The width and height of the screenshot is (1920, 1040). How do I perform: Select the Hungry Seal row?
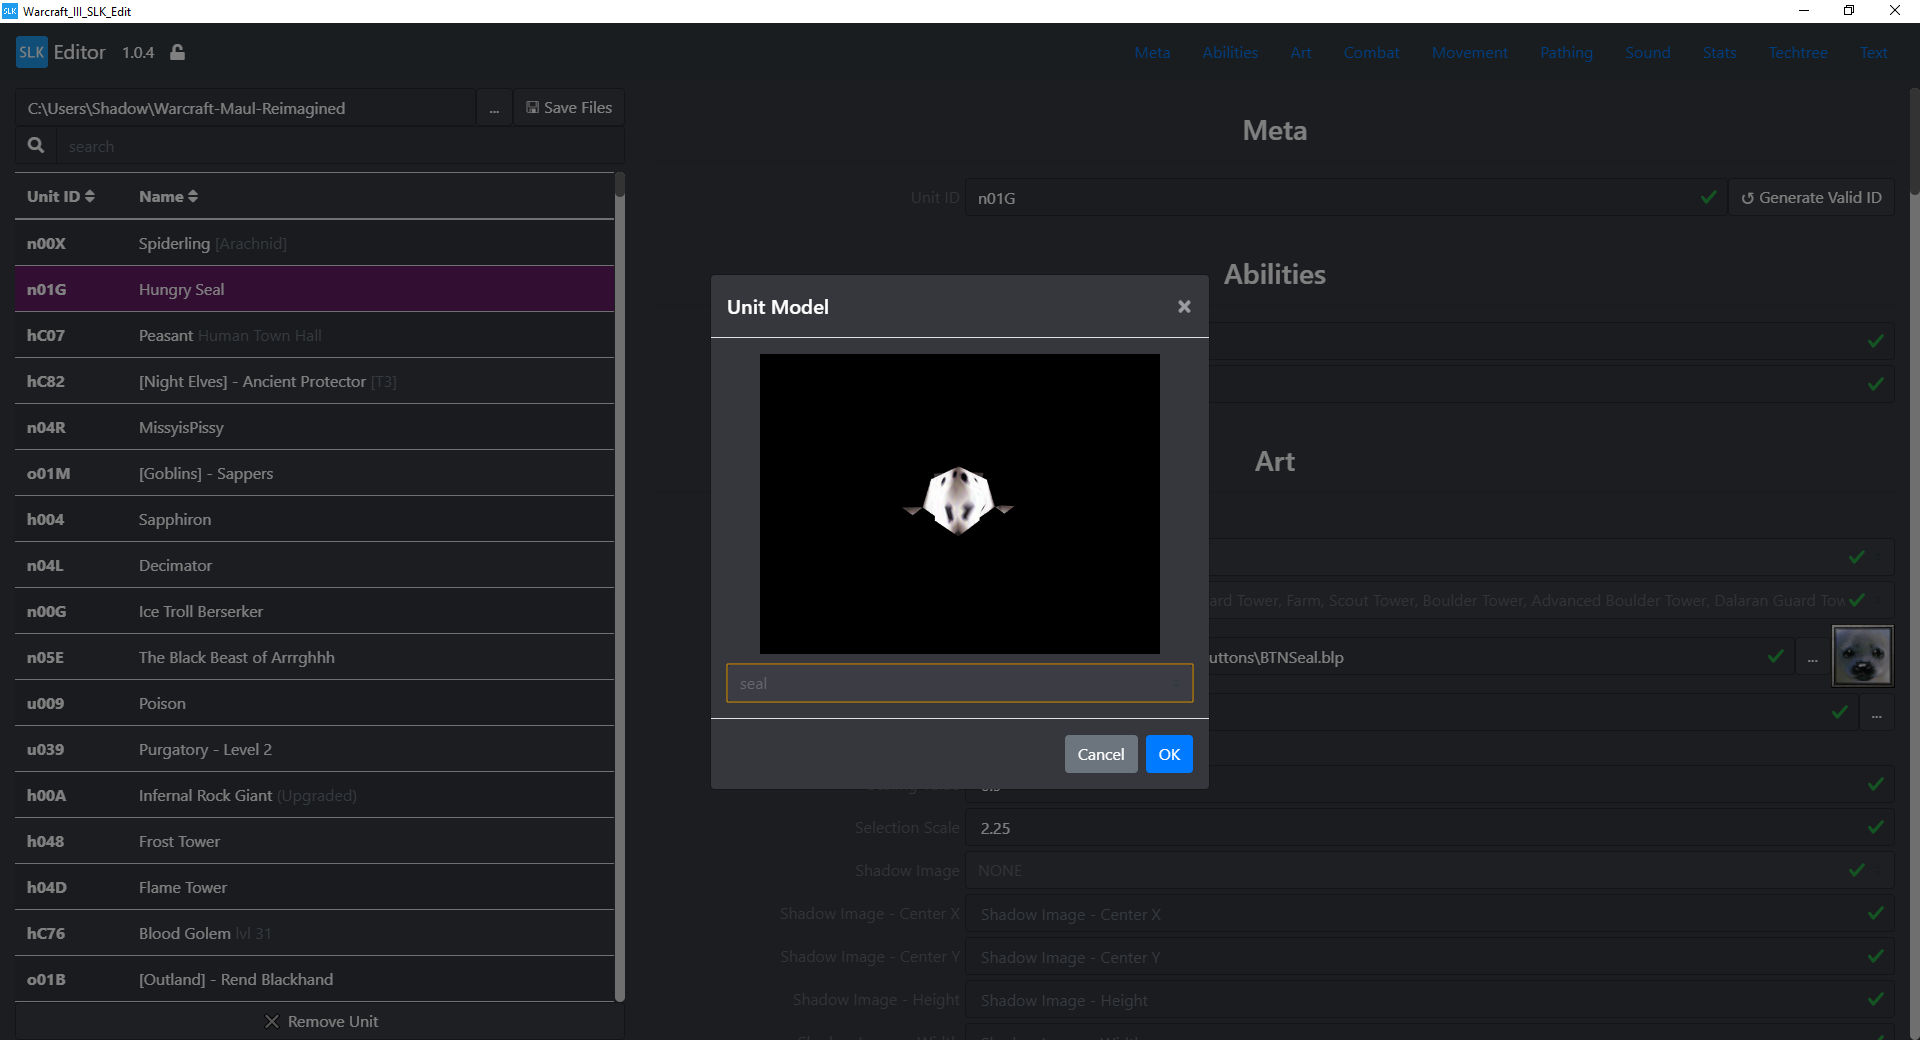pos(315,289)
